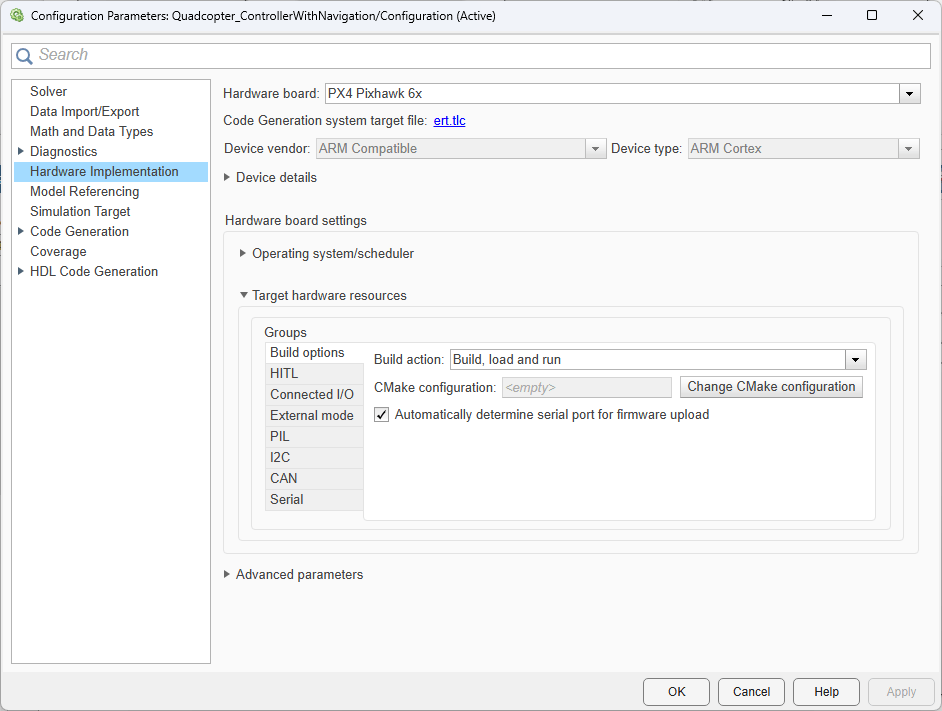Select HITL group

click(314, 374)
